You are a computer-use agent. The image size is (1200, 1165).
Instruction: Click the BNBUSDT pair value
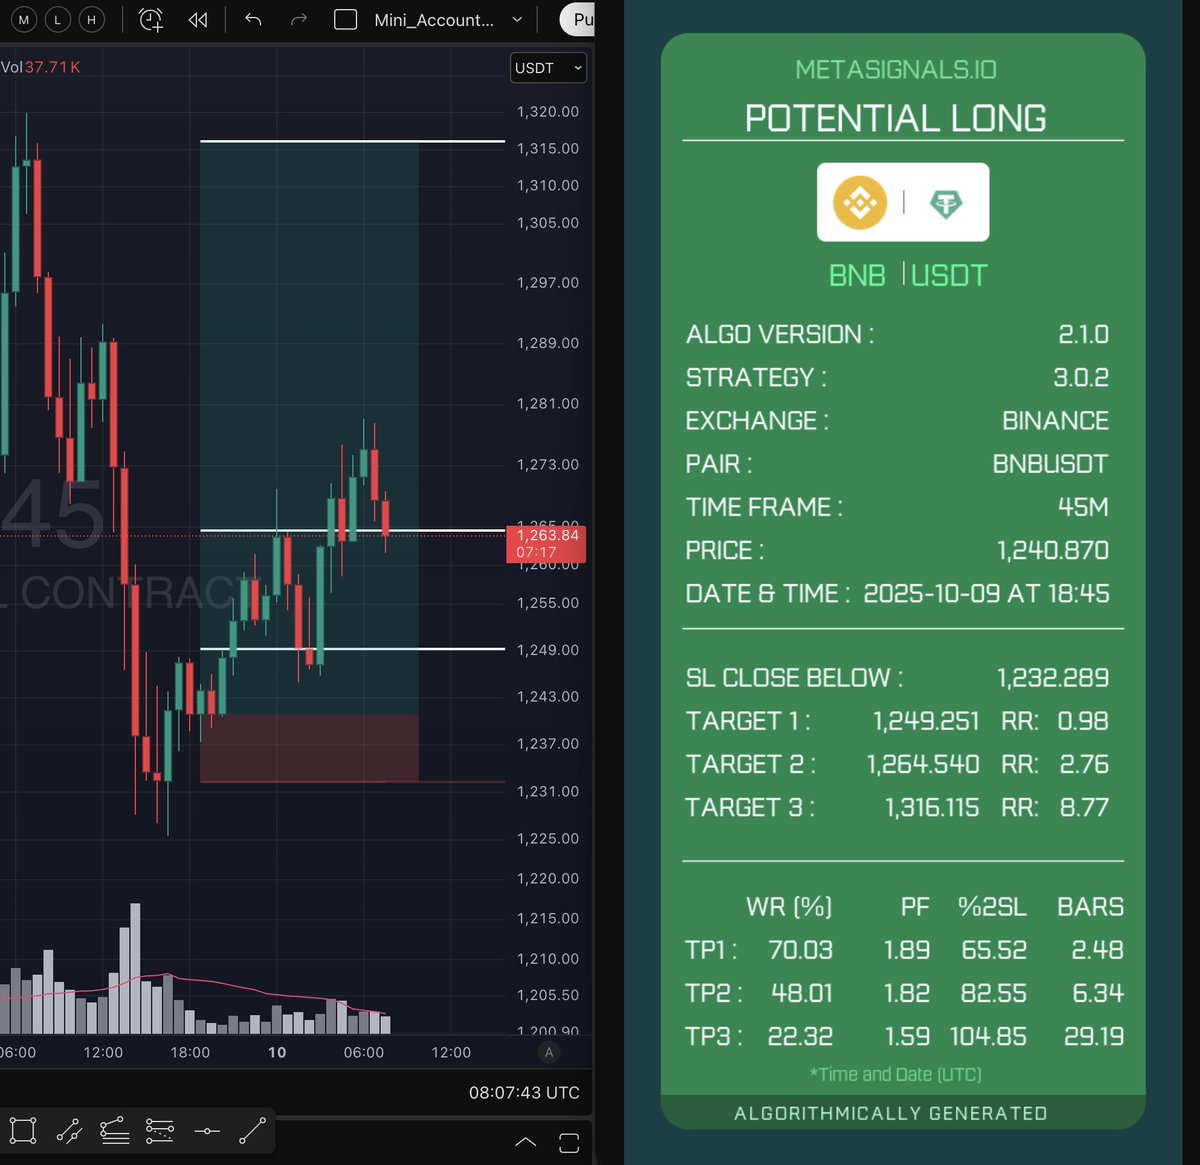(x=1050, y=464)
